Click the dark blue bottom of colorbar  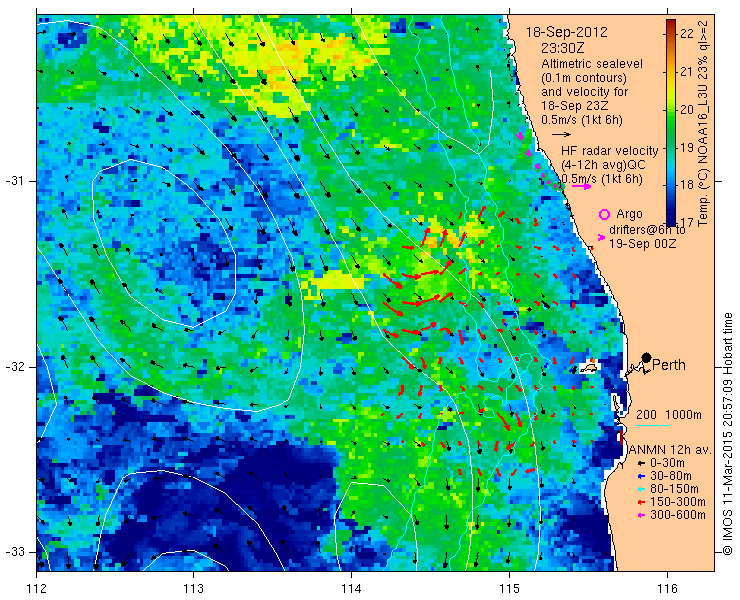(x=671, y=221)
